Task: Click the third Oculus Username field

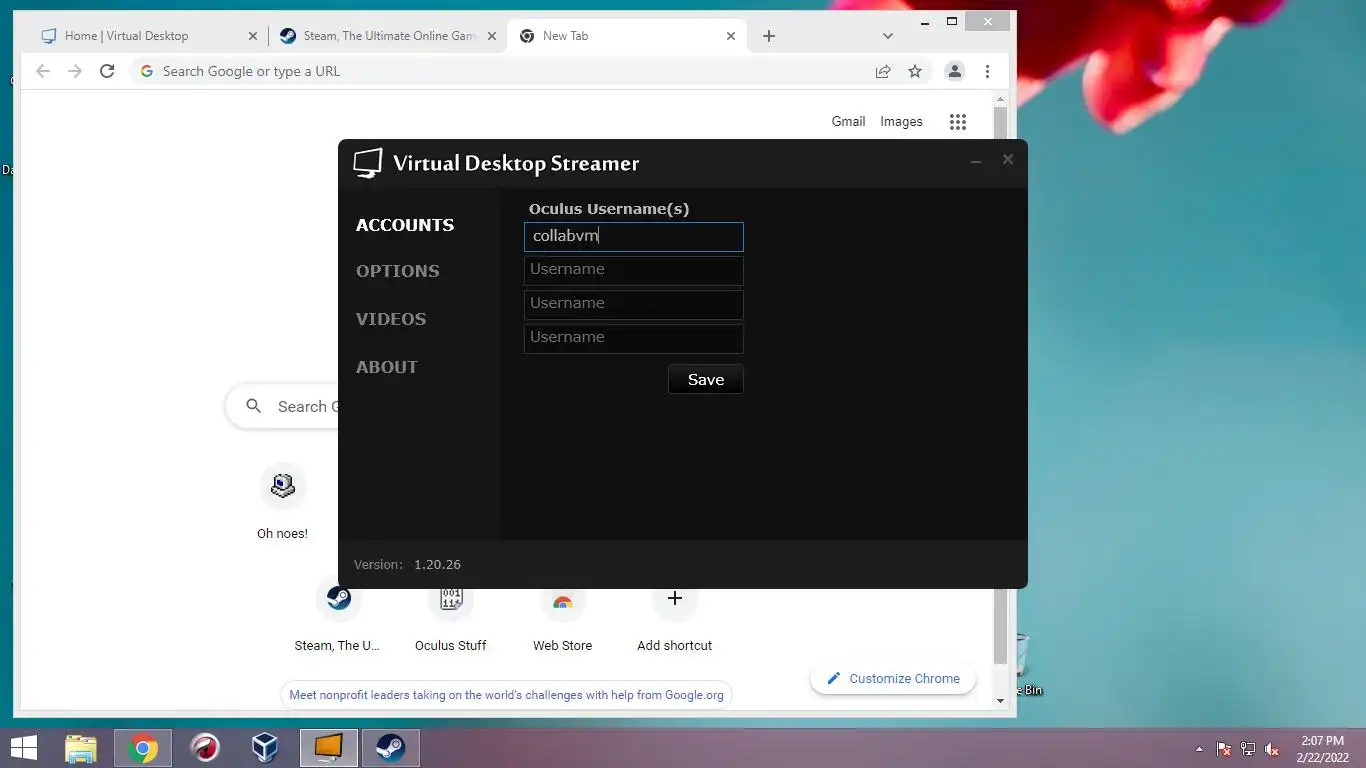Action: [x=634, y=304]
